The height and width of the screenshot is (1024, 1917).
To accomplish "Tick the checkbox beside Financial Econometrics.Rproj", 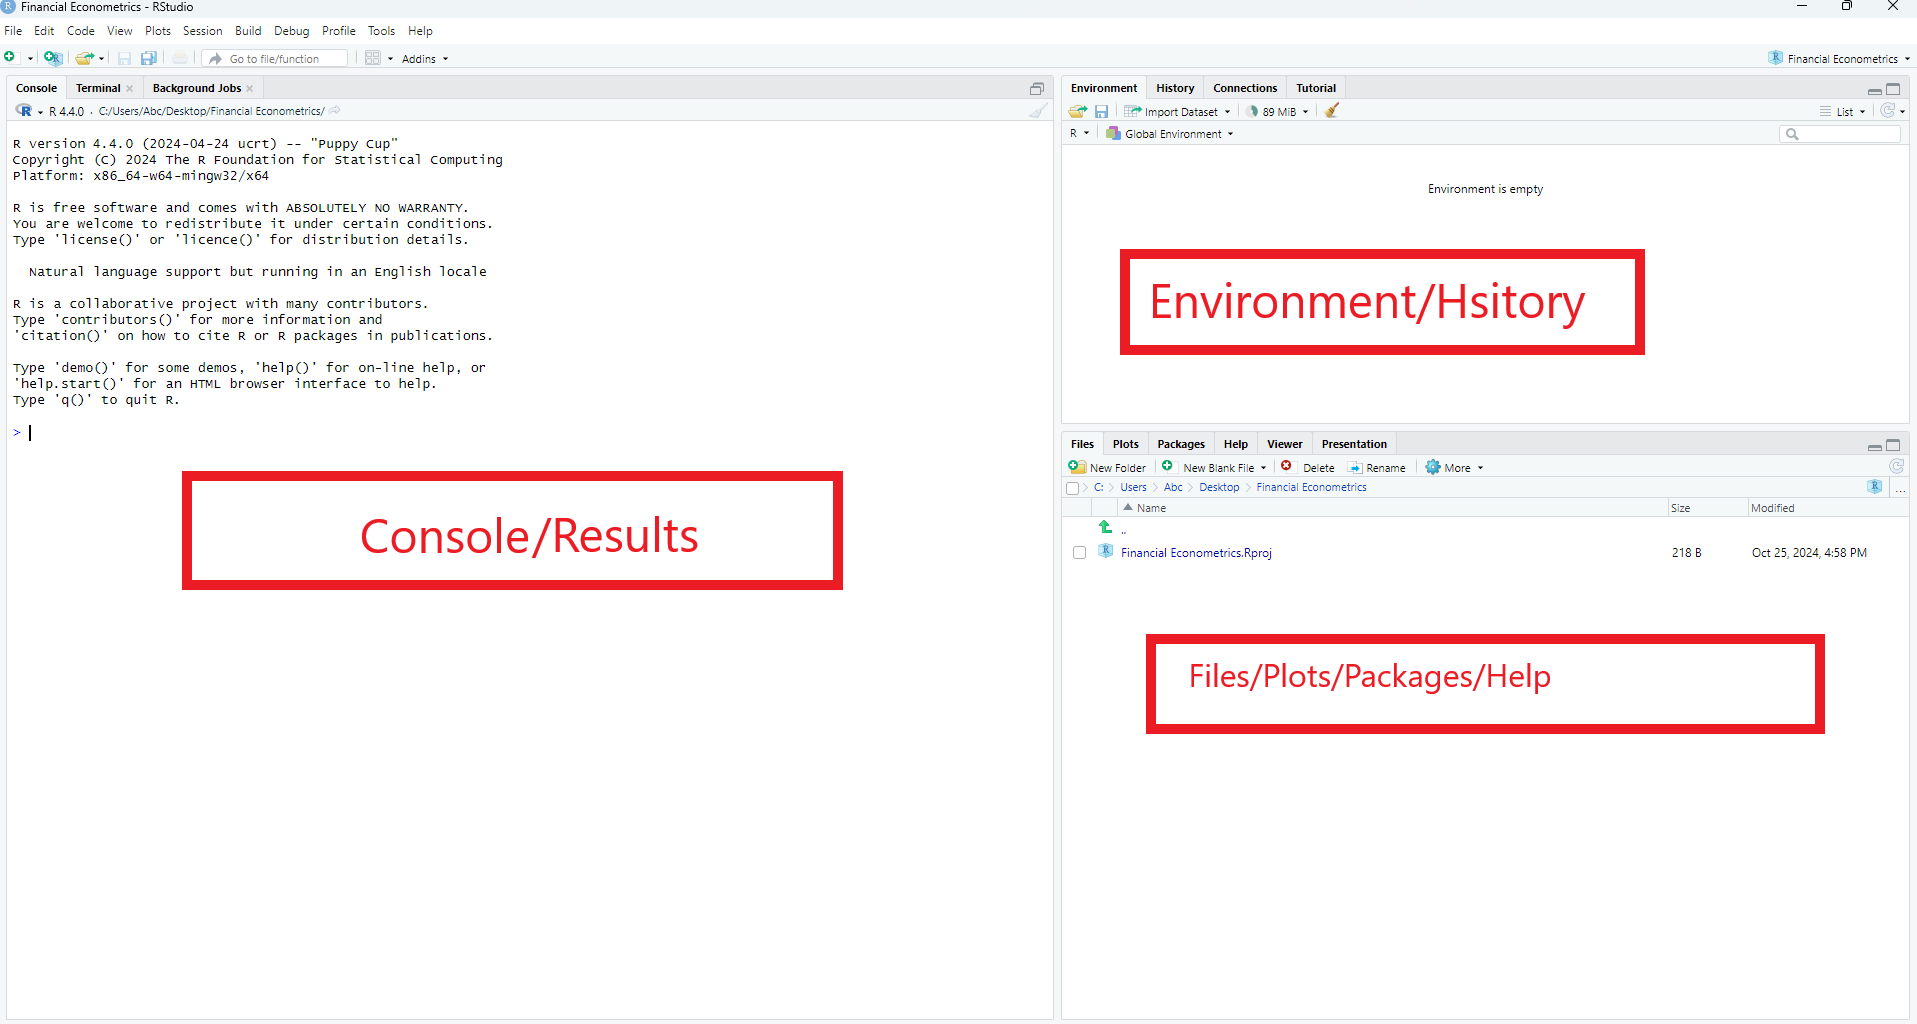I will coord(1079,553).
